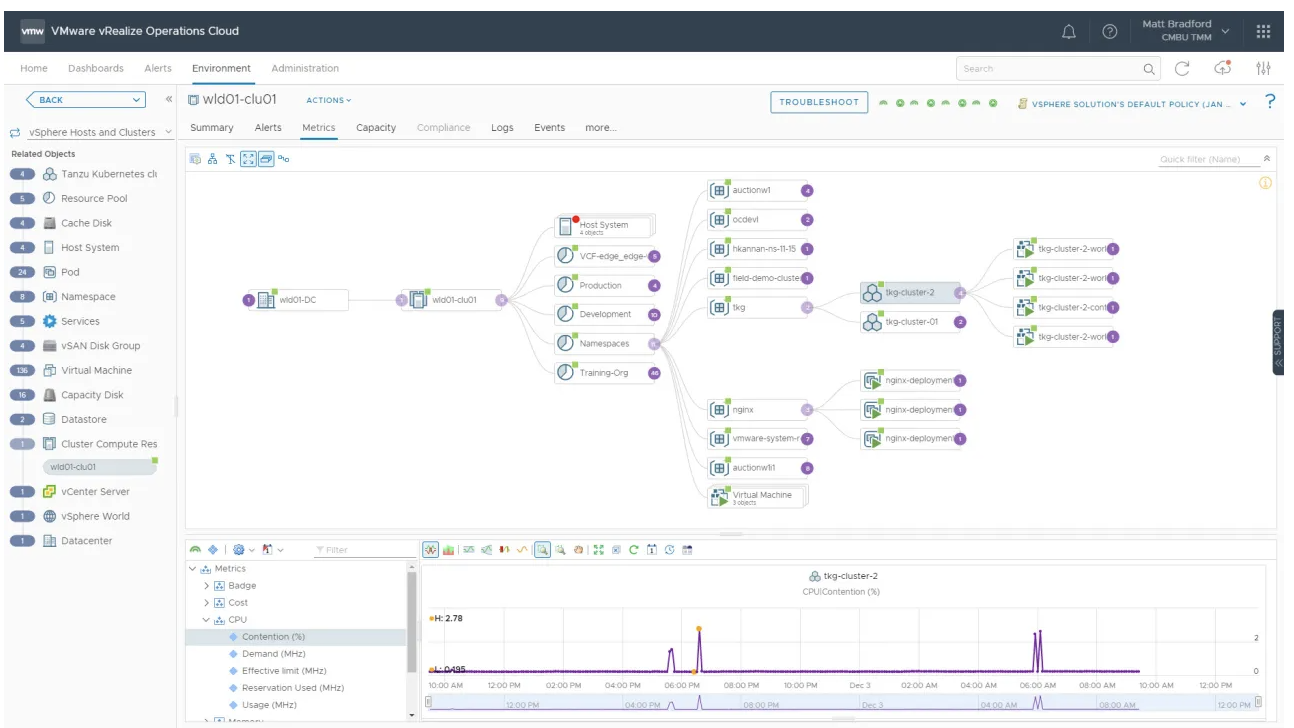Click the TROUBLESHOOT button
The image size is (1294, 728).
[819, 102]
